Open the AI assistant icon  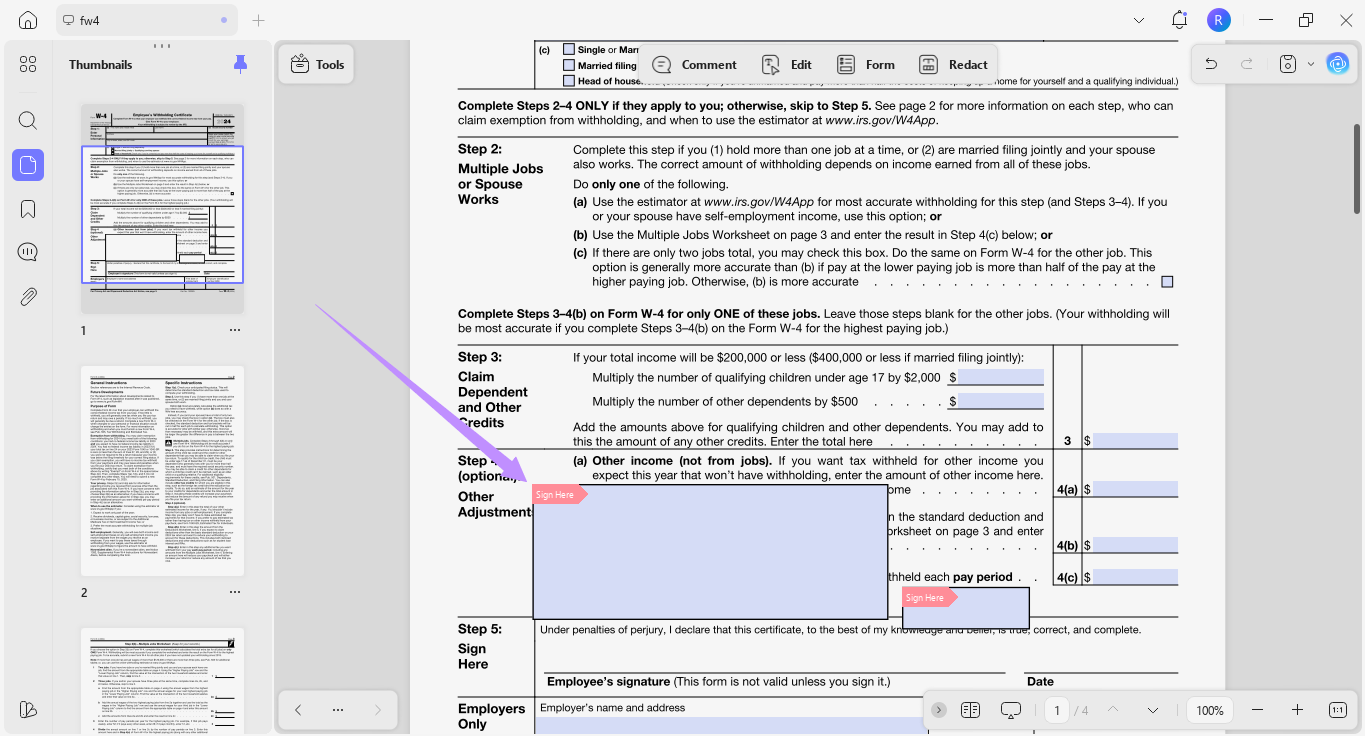[1337, 64]
